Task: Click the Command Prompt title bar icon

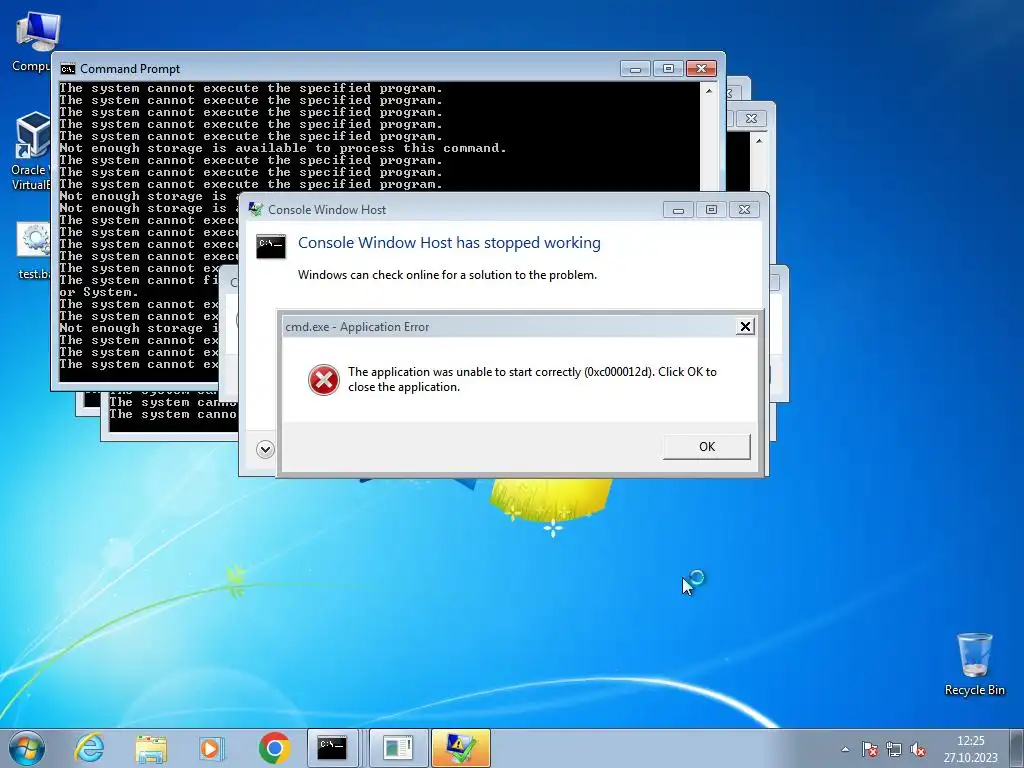Action: point(68,69)
